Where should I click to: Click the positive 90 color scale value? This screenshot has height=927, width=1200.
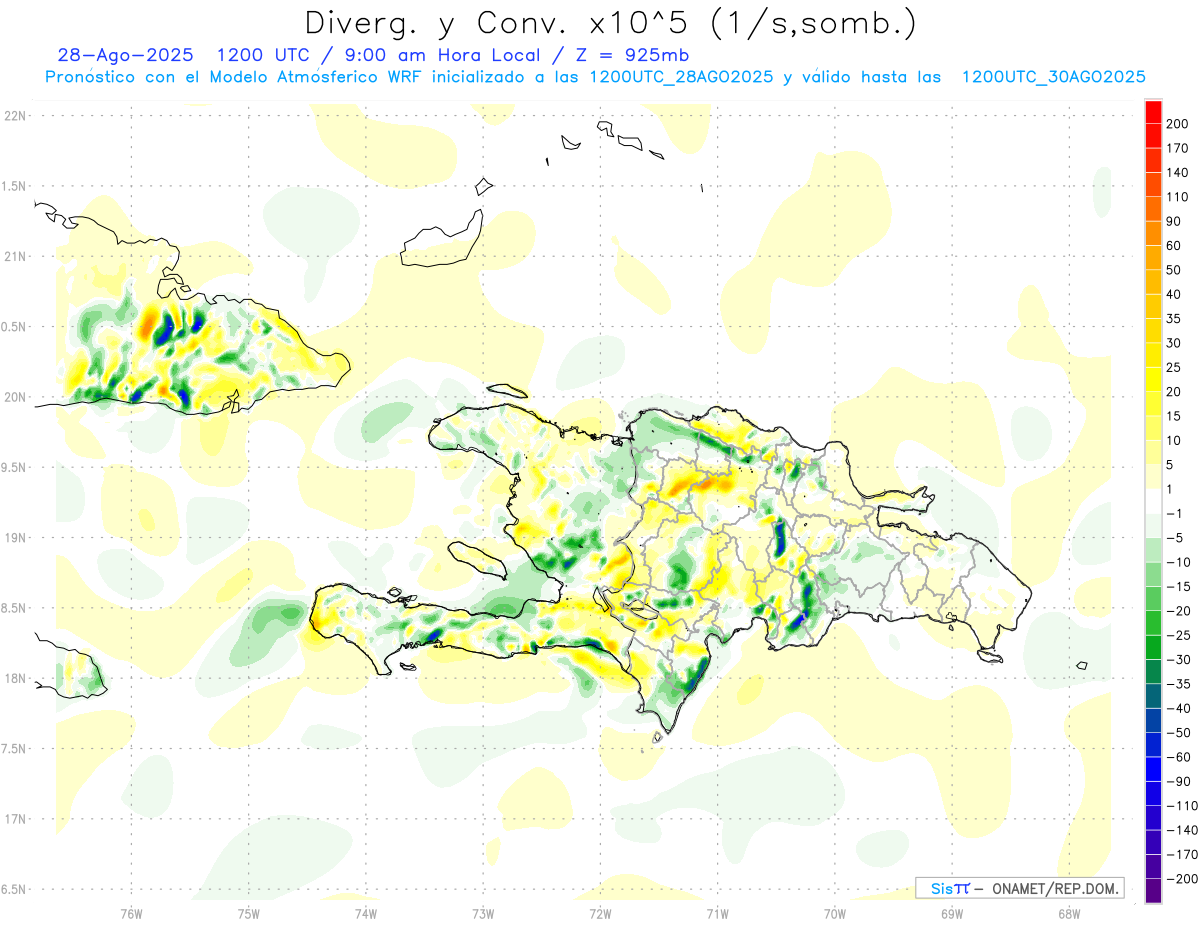(1174, 221)
